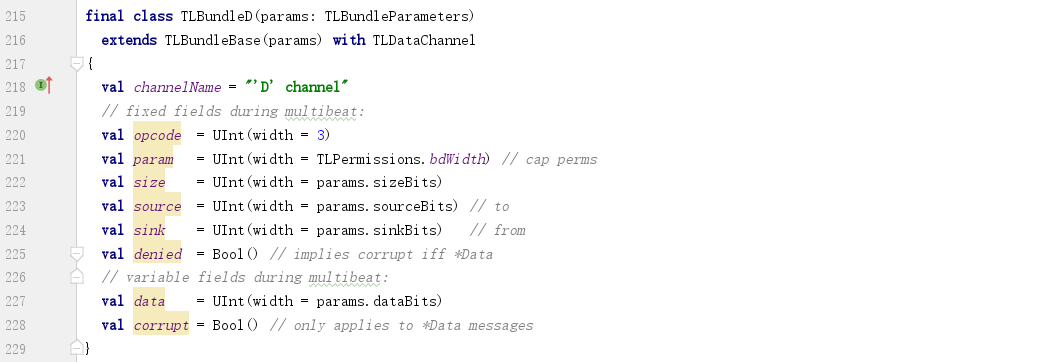The height and width of the screenshot is (362, 1043).
Task: Click the highlighted opcode field name
Action: 157,135
